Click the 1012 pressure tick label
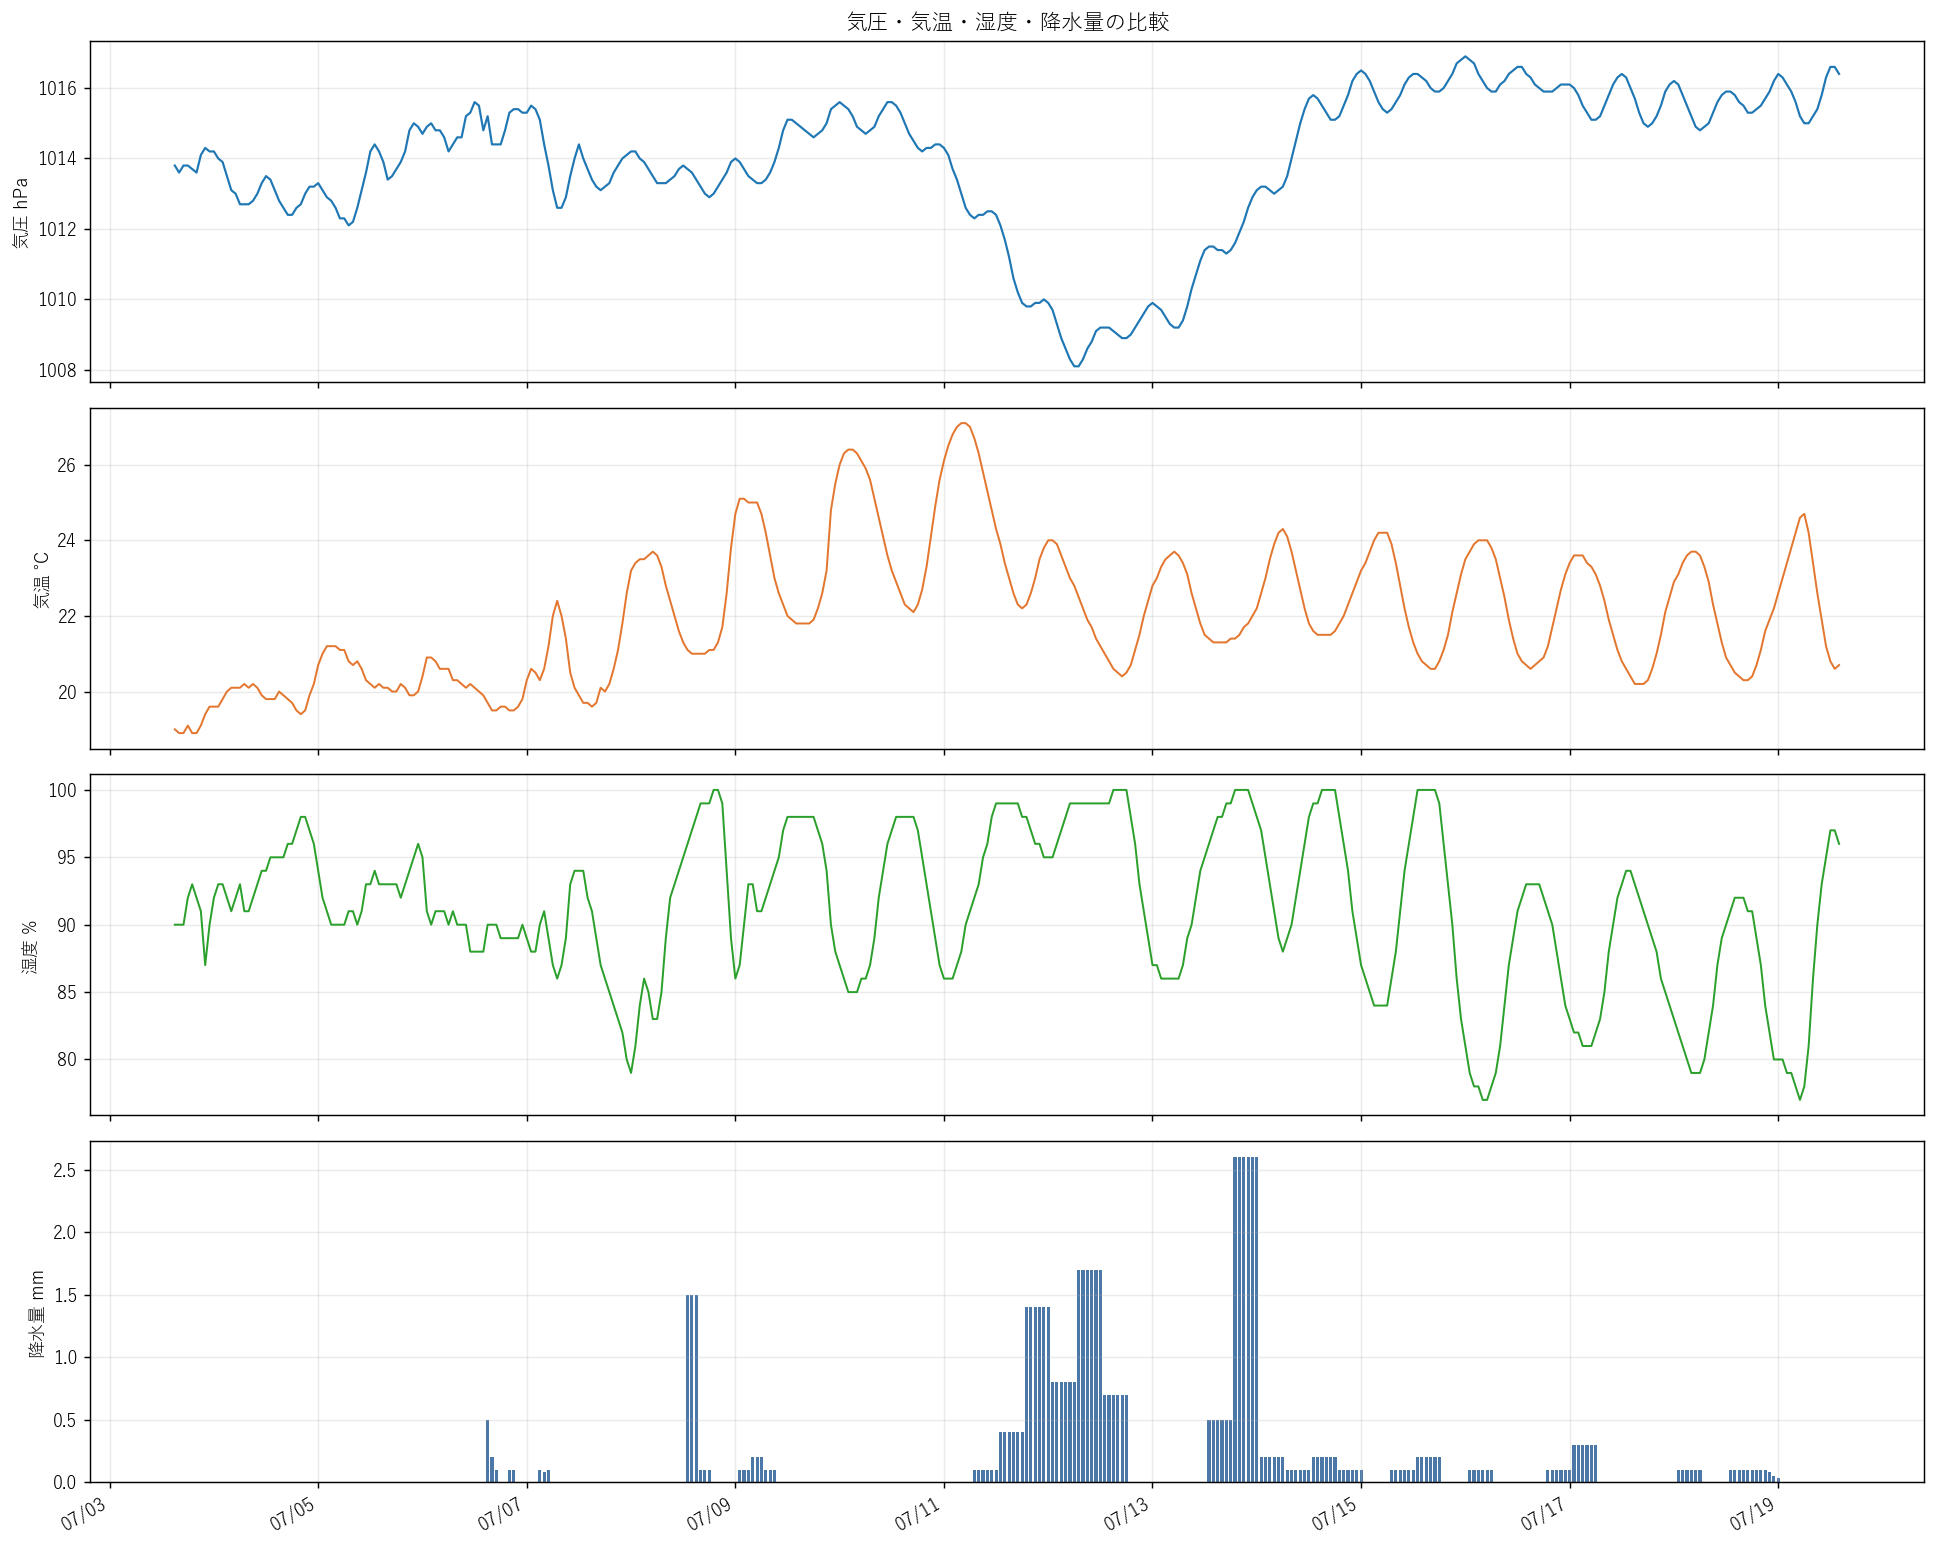 (58, 230)
